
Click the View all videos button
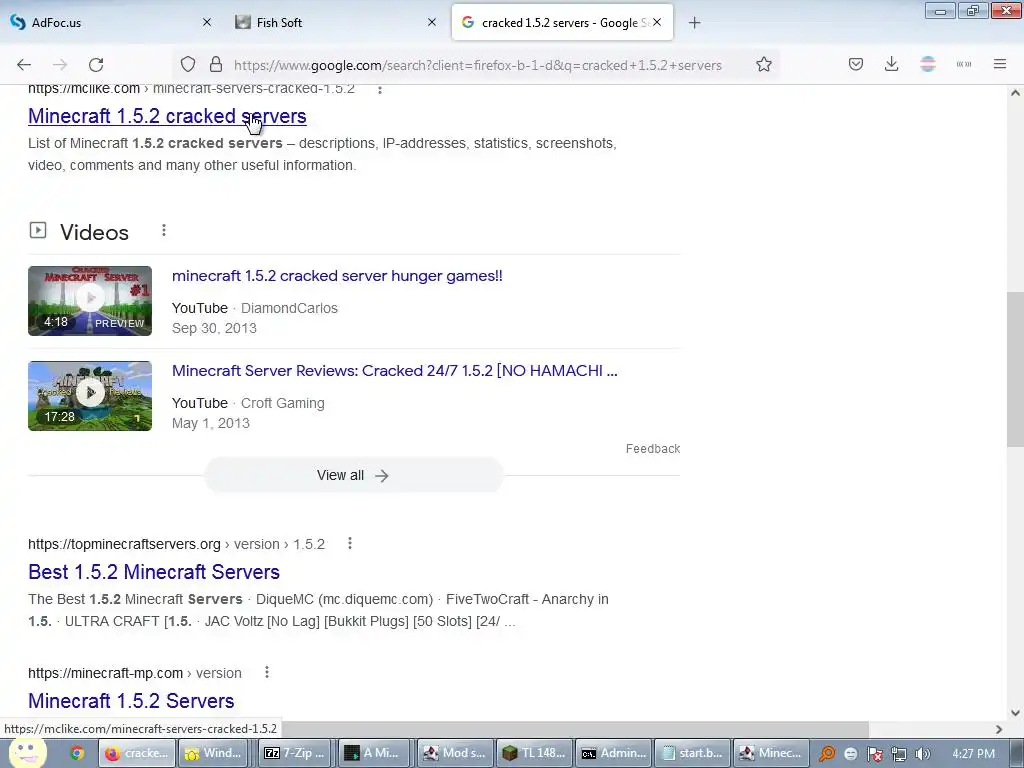tap(353, 475)
